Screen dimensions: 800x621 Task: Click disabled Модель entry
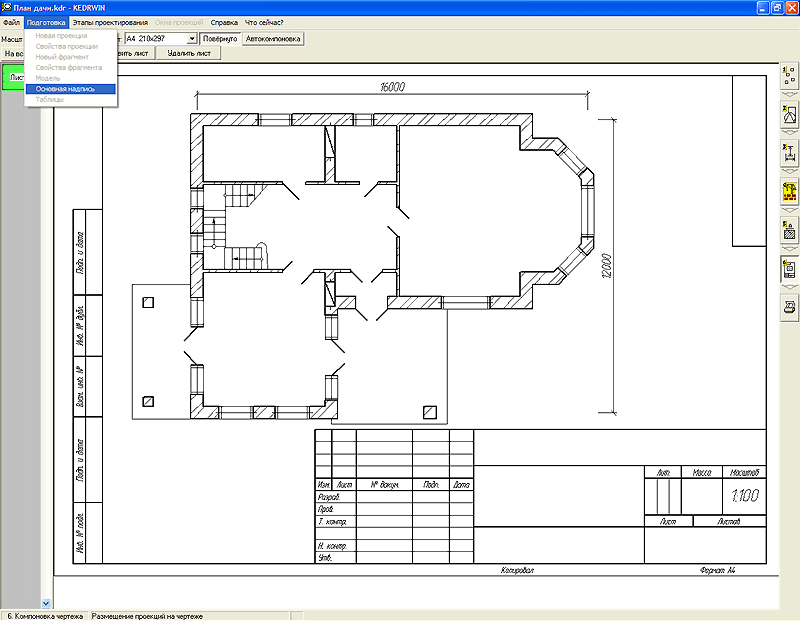pos(70,78)
